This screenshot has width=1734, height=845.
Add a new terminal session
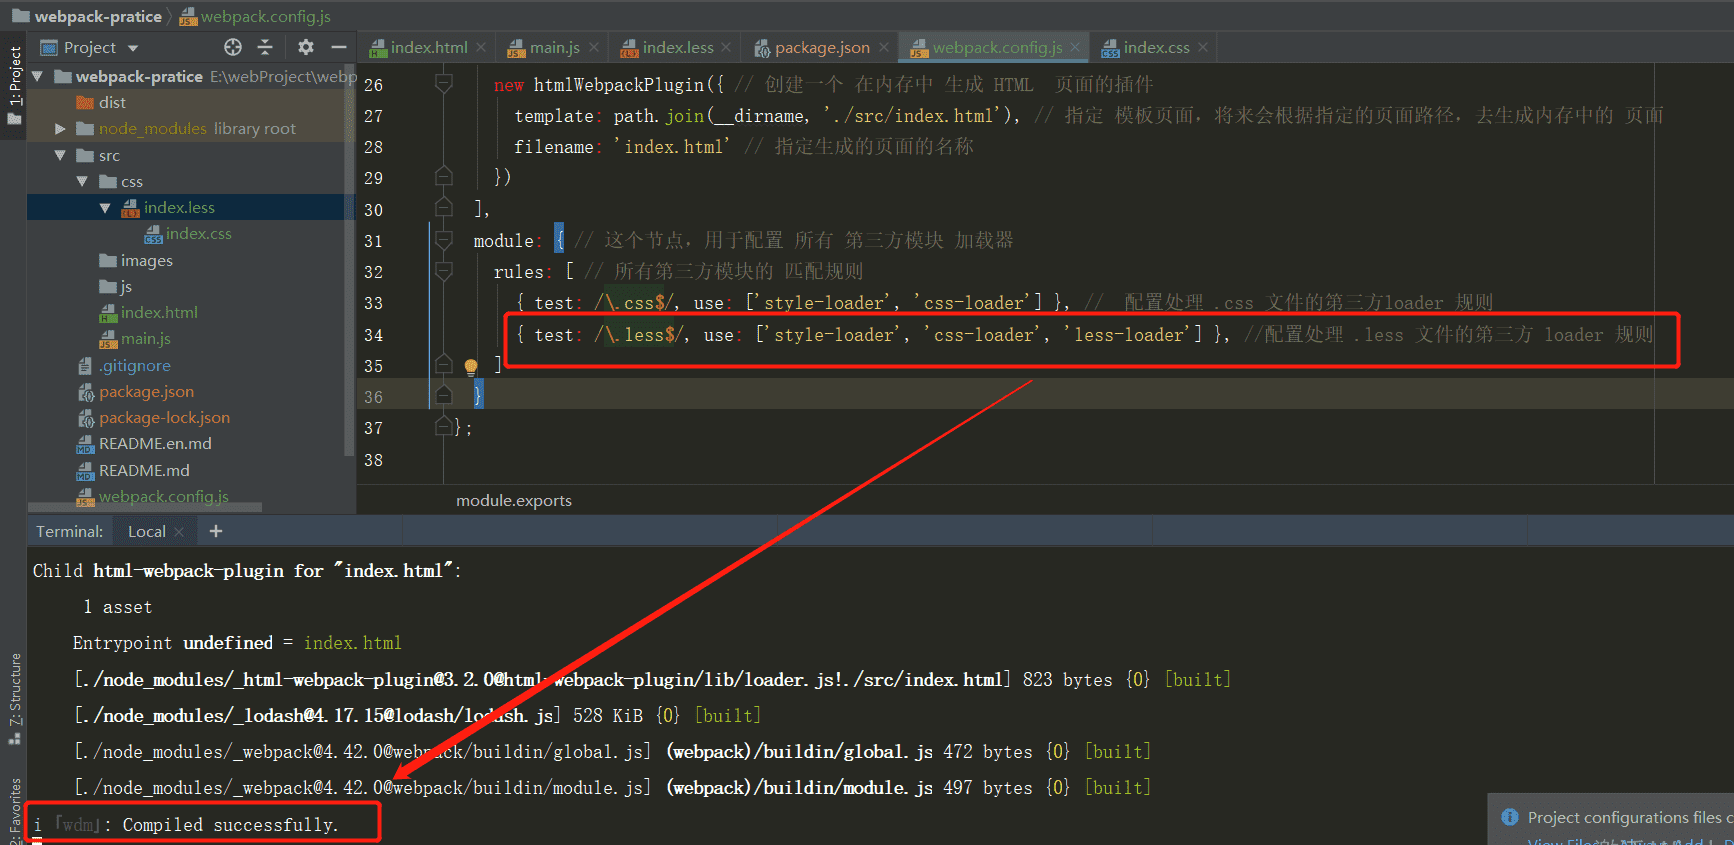(x=216, y=531)
